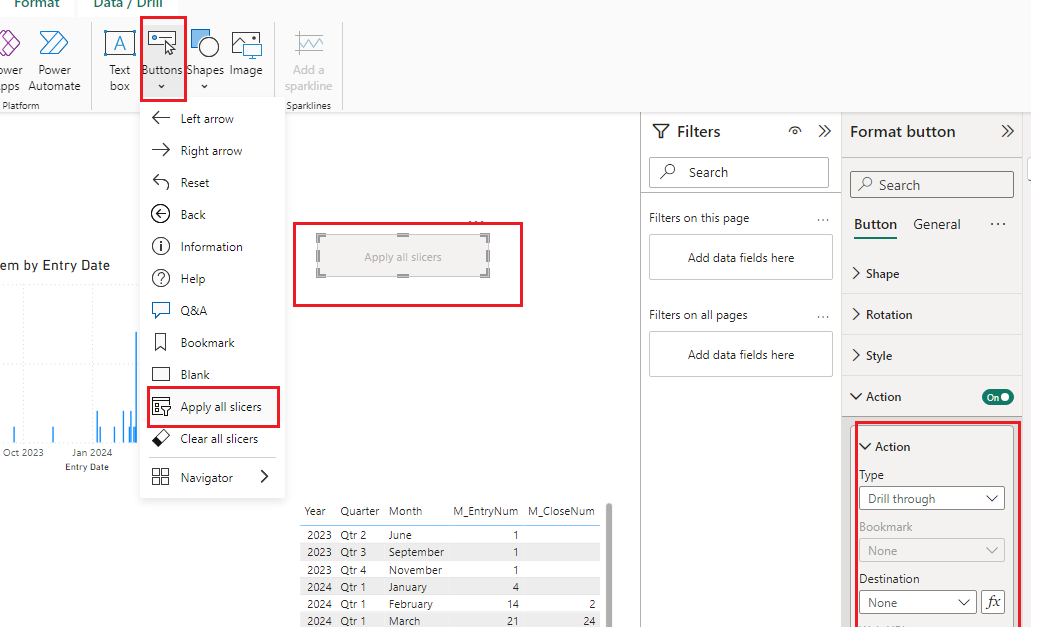Viewport: 1046px width, 627px height.
Task: Select Q&A button option
Action: pos(212,311)
